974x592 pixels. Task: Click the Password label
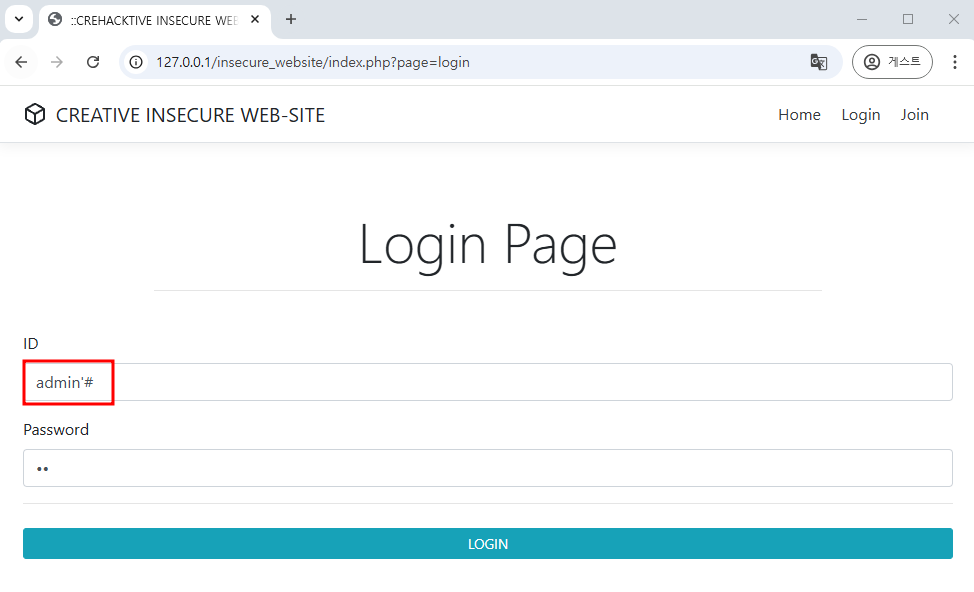pos(56,430)
